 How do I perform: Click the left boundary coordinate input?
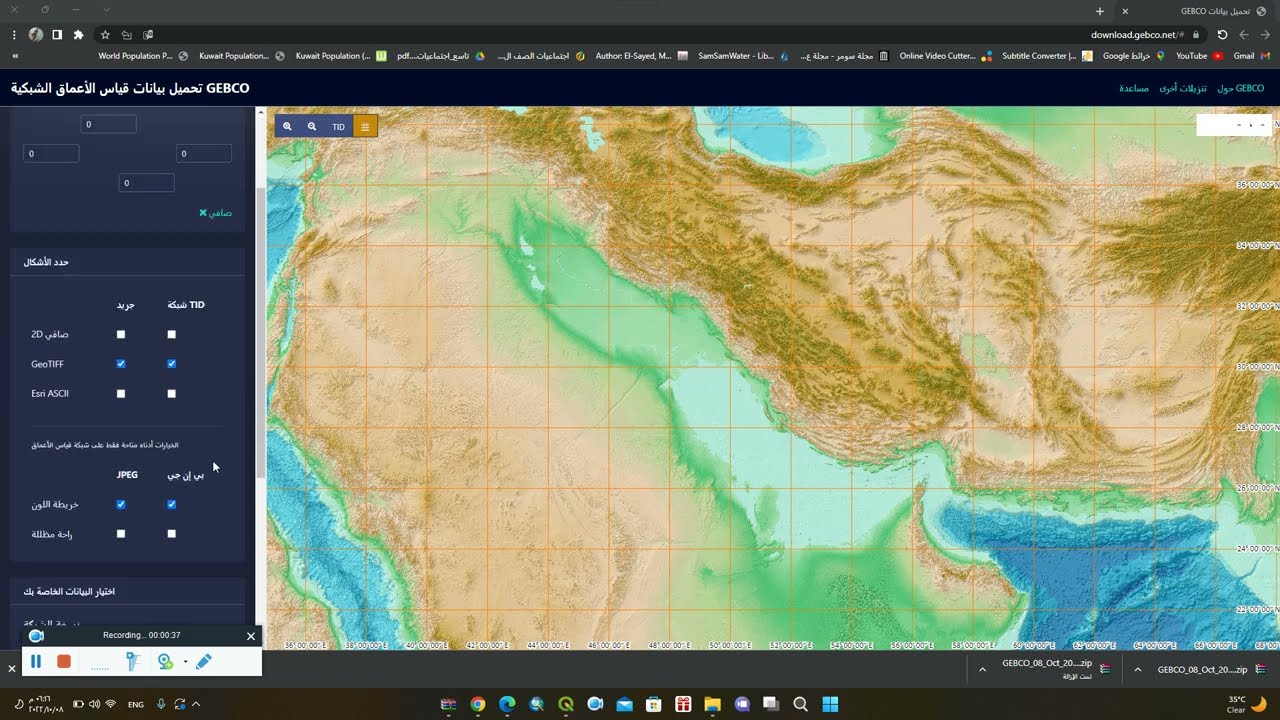click(x=51, y=153)
